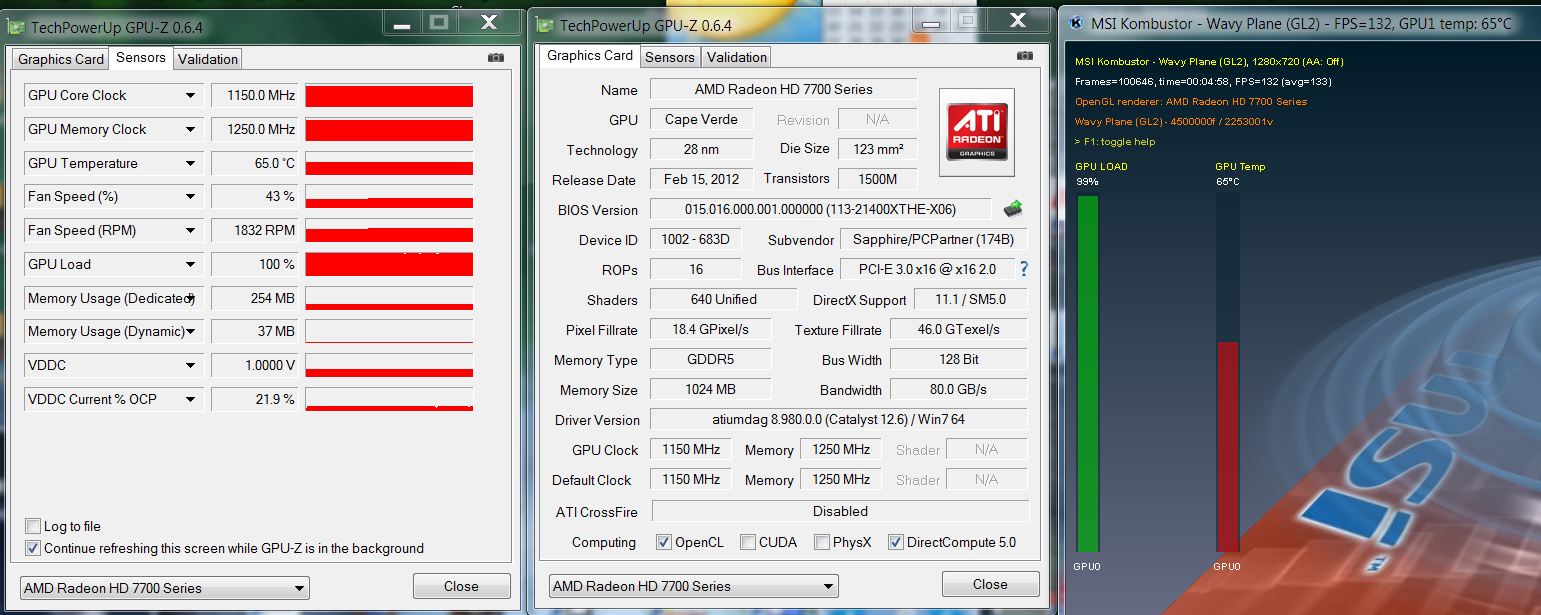The image size is (1541, 615).
Task: Click the camera screenshot icon in Sensors window
Action: [x=496, y=58]
